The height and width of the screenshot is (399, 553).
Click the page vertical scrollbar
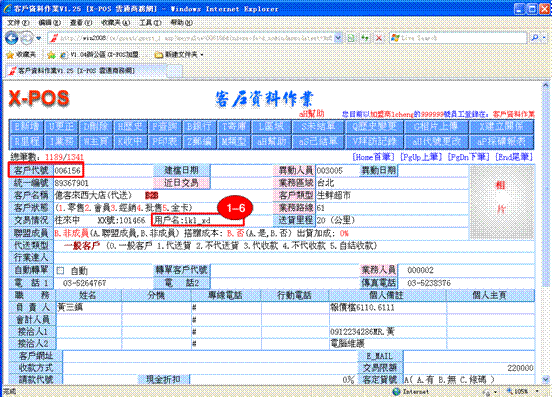546,233
